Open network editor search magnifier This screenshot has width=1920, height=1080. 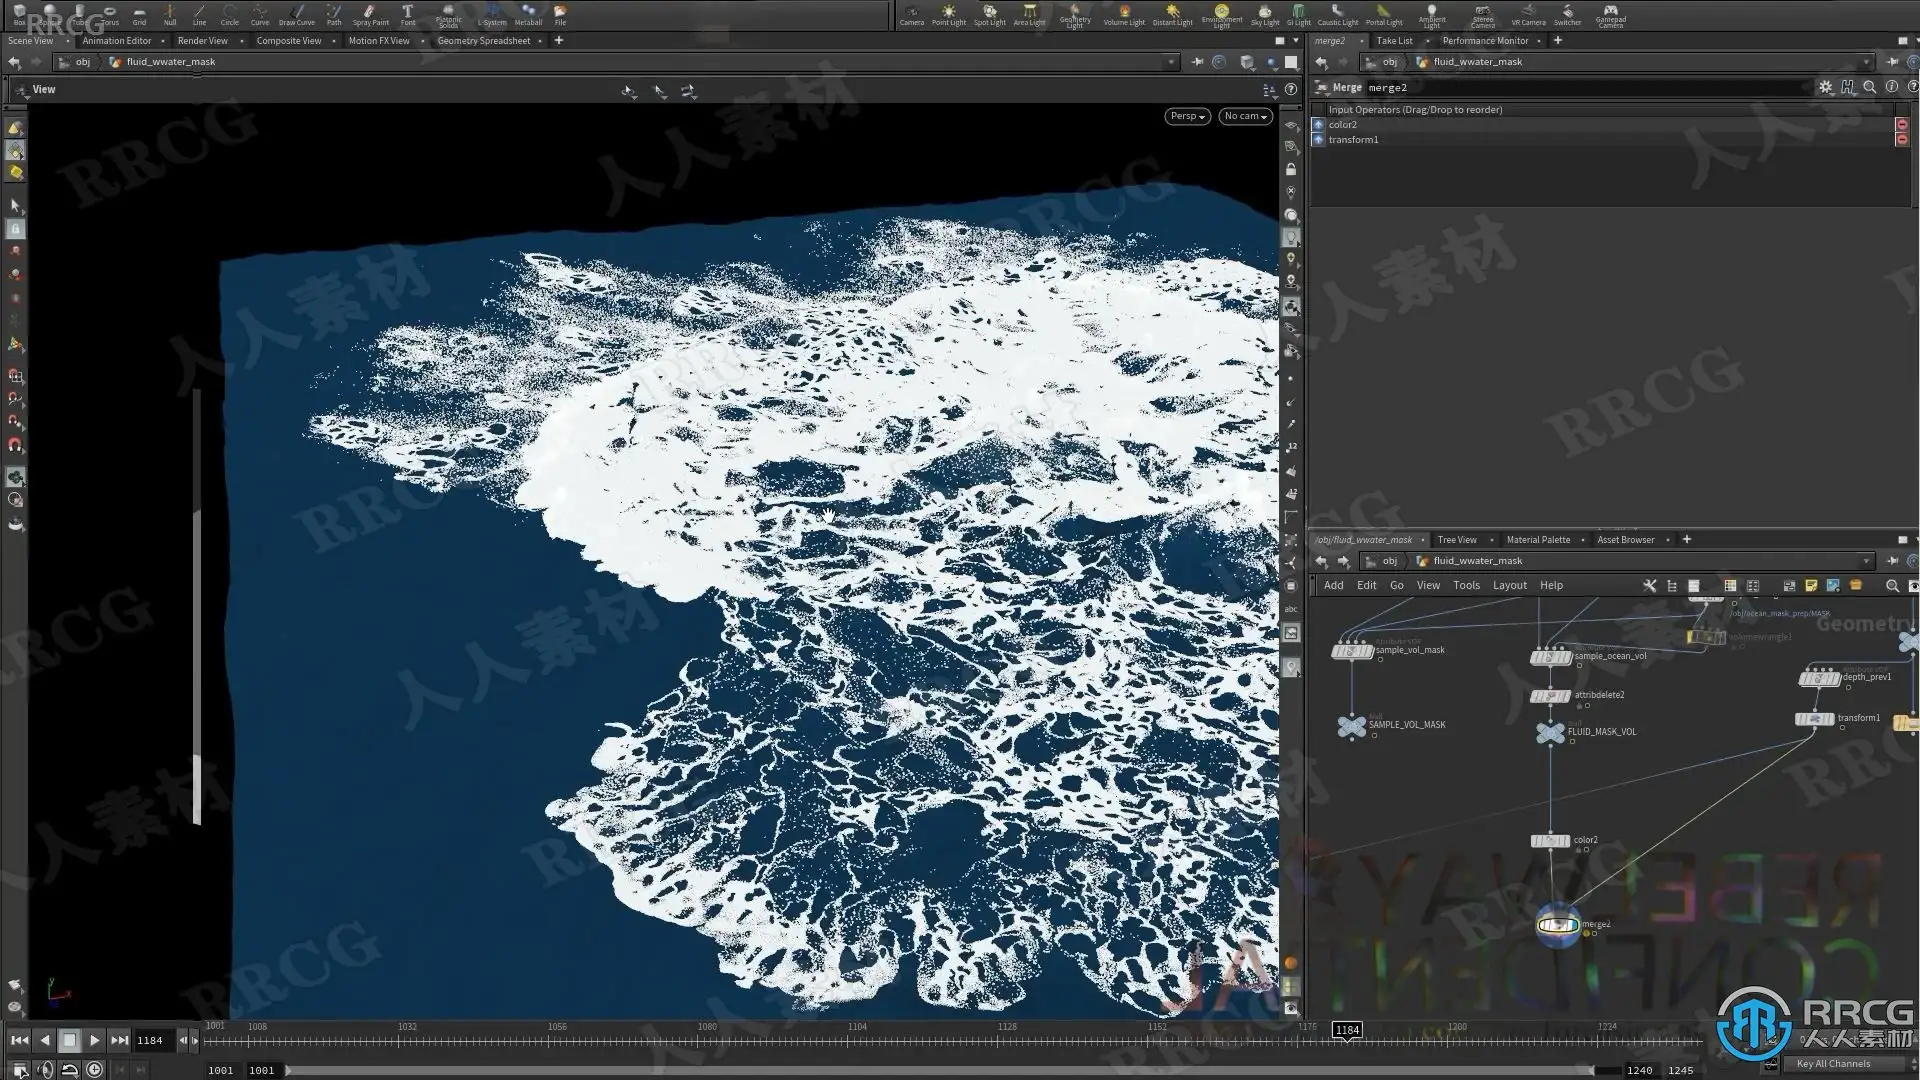[x=1892, y=586]
